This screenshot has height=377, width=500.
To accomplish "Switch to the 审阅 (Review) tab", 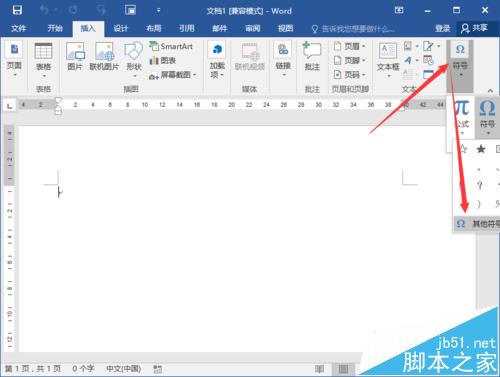I will tap(253, 28).
